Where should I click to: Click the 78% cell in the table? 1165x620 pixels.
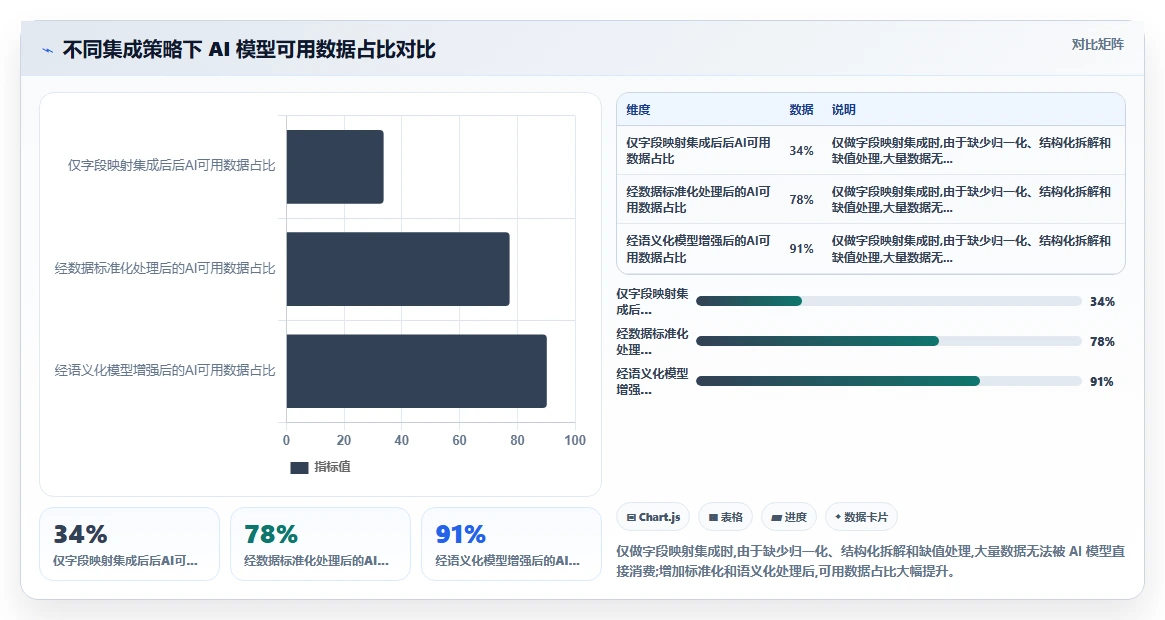(801, 199)
